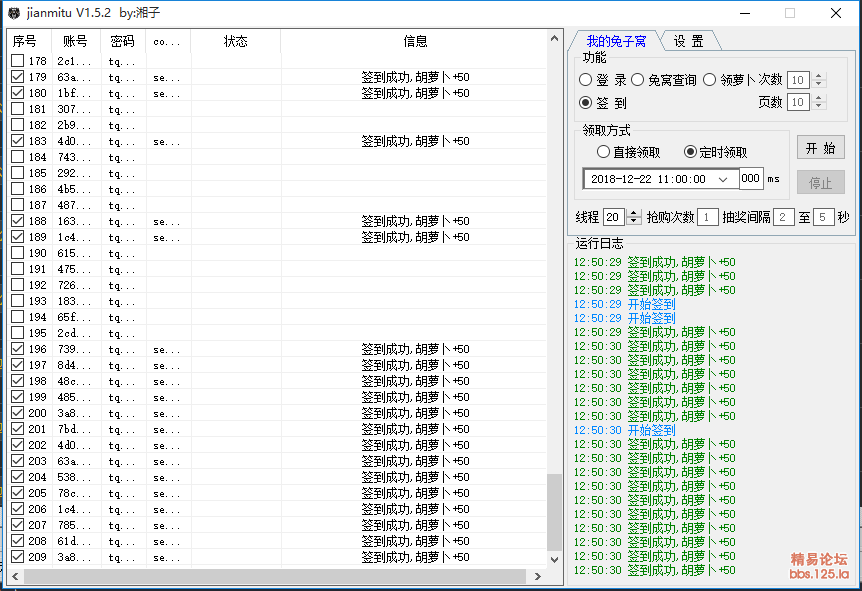Image resolution: width=862 pixels, height=591 pixels.
Task: Click account cell 65f... in row 194
Action: (x=74, y=317)
